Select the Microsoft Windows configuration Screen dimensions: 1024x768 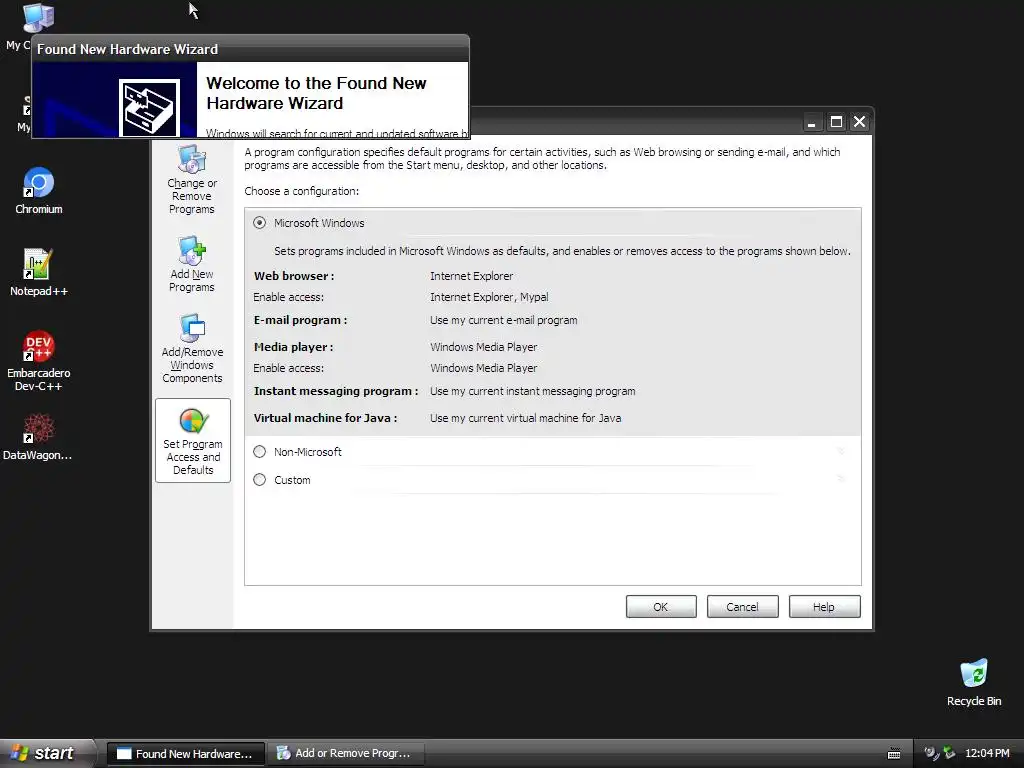pos(260,223)
